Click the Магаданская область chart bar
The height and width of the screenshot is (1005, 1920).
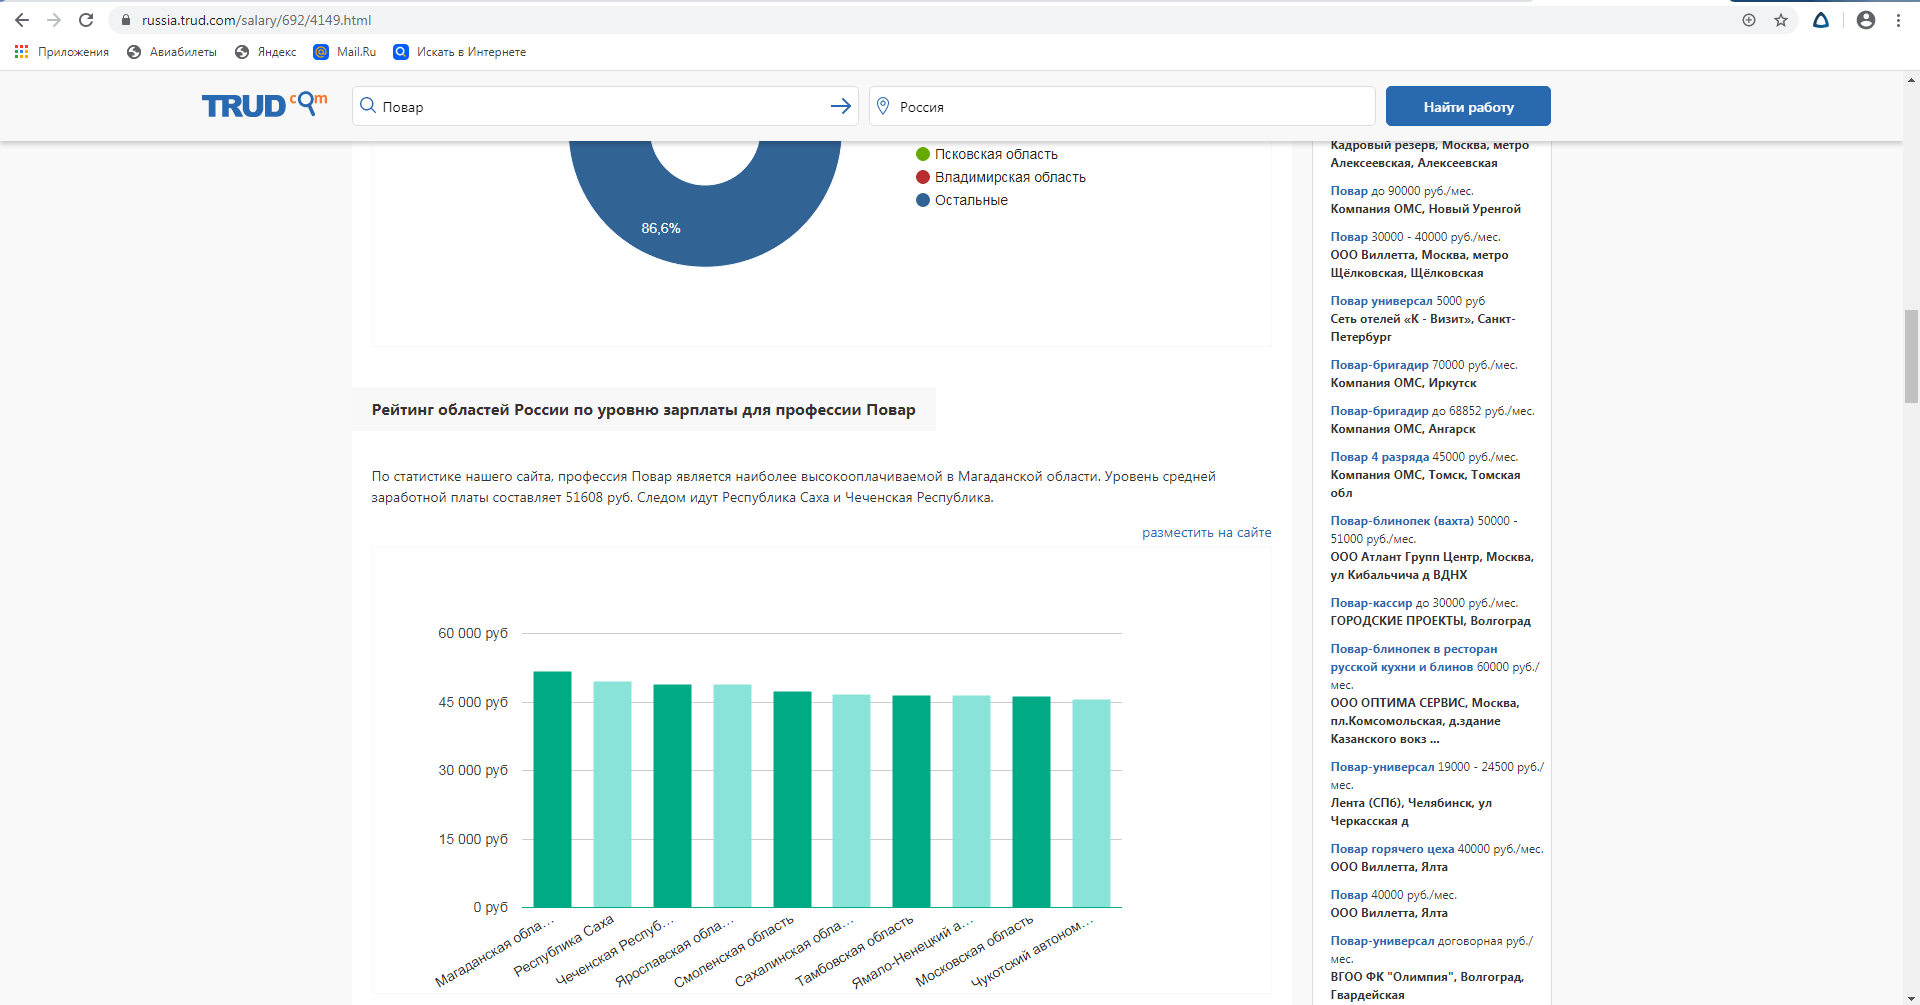pyautogui.click(x=552, y=789)
